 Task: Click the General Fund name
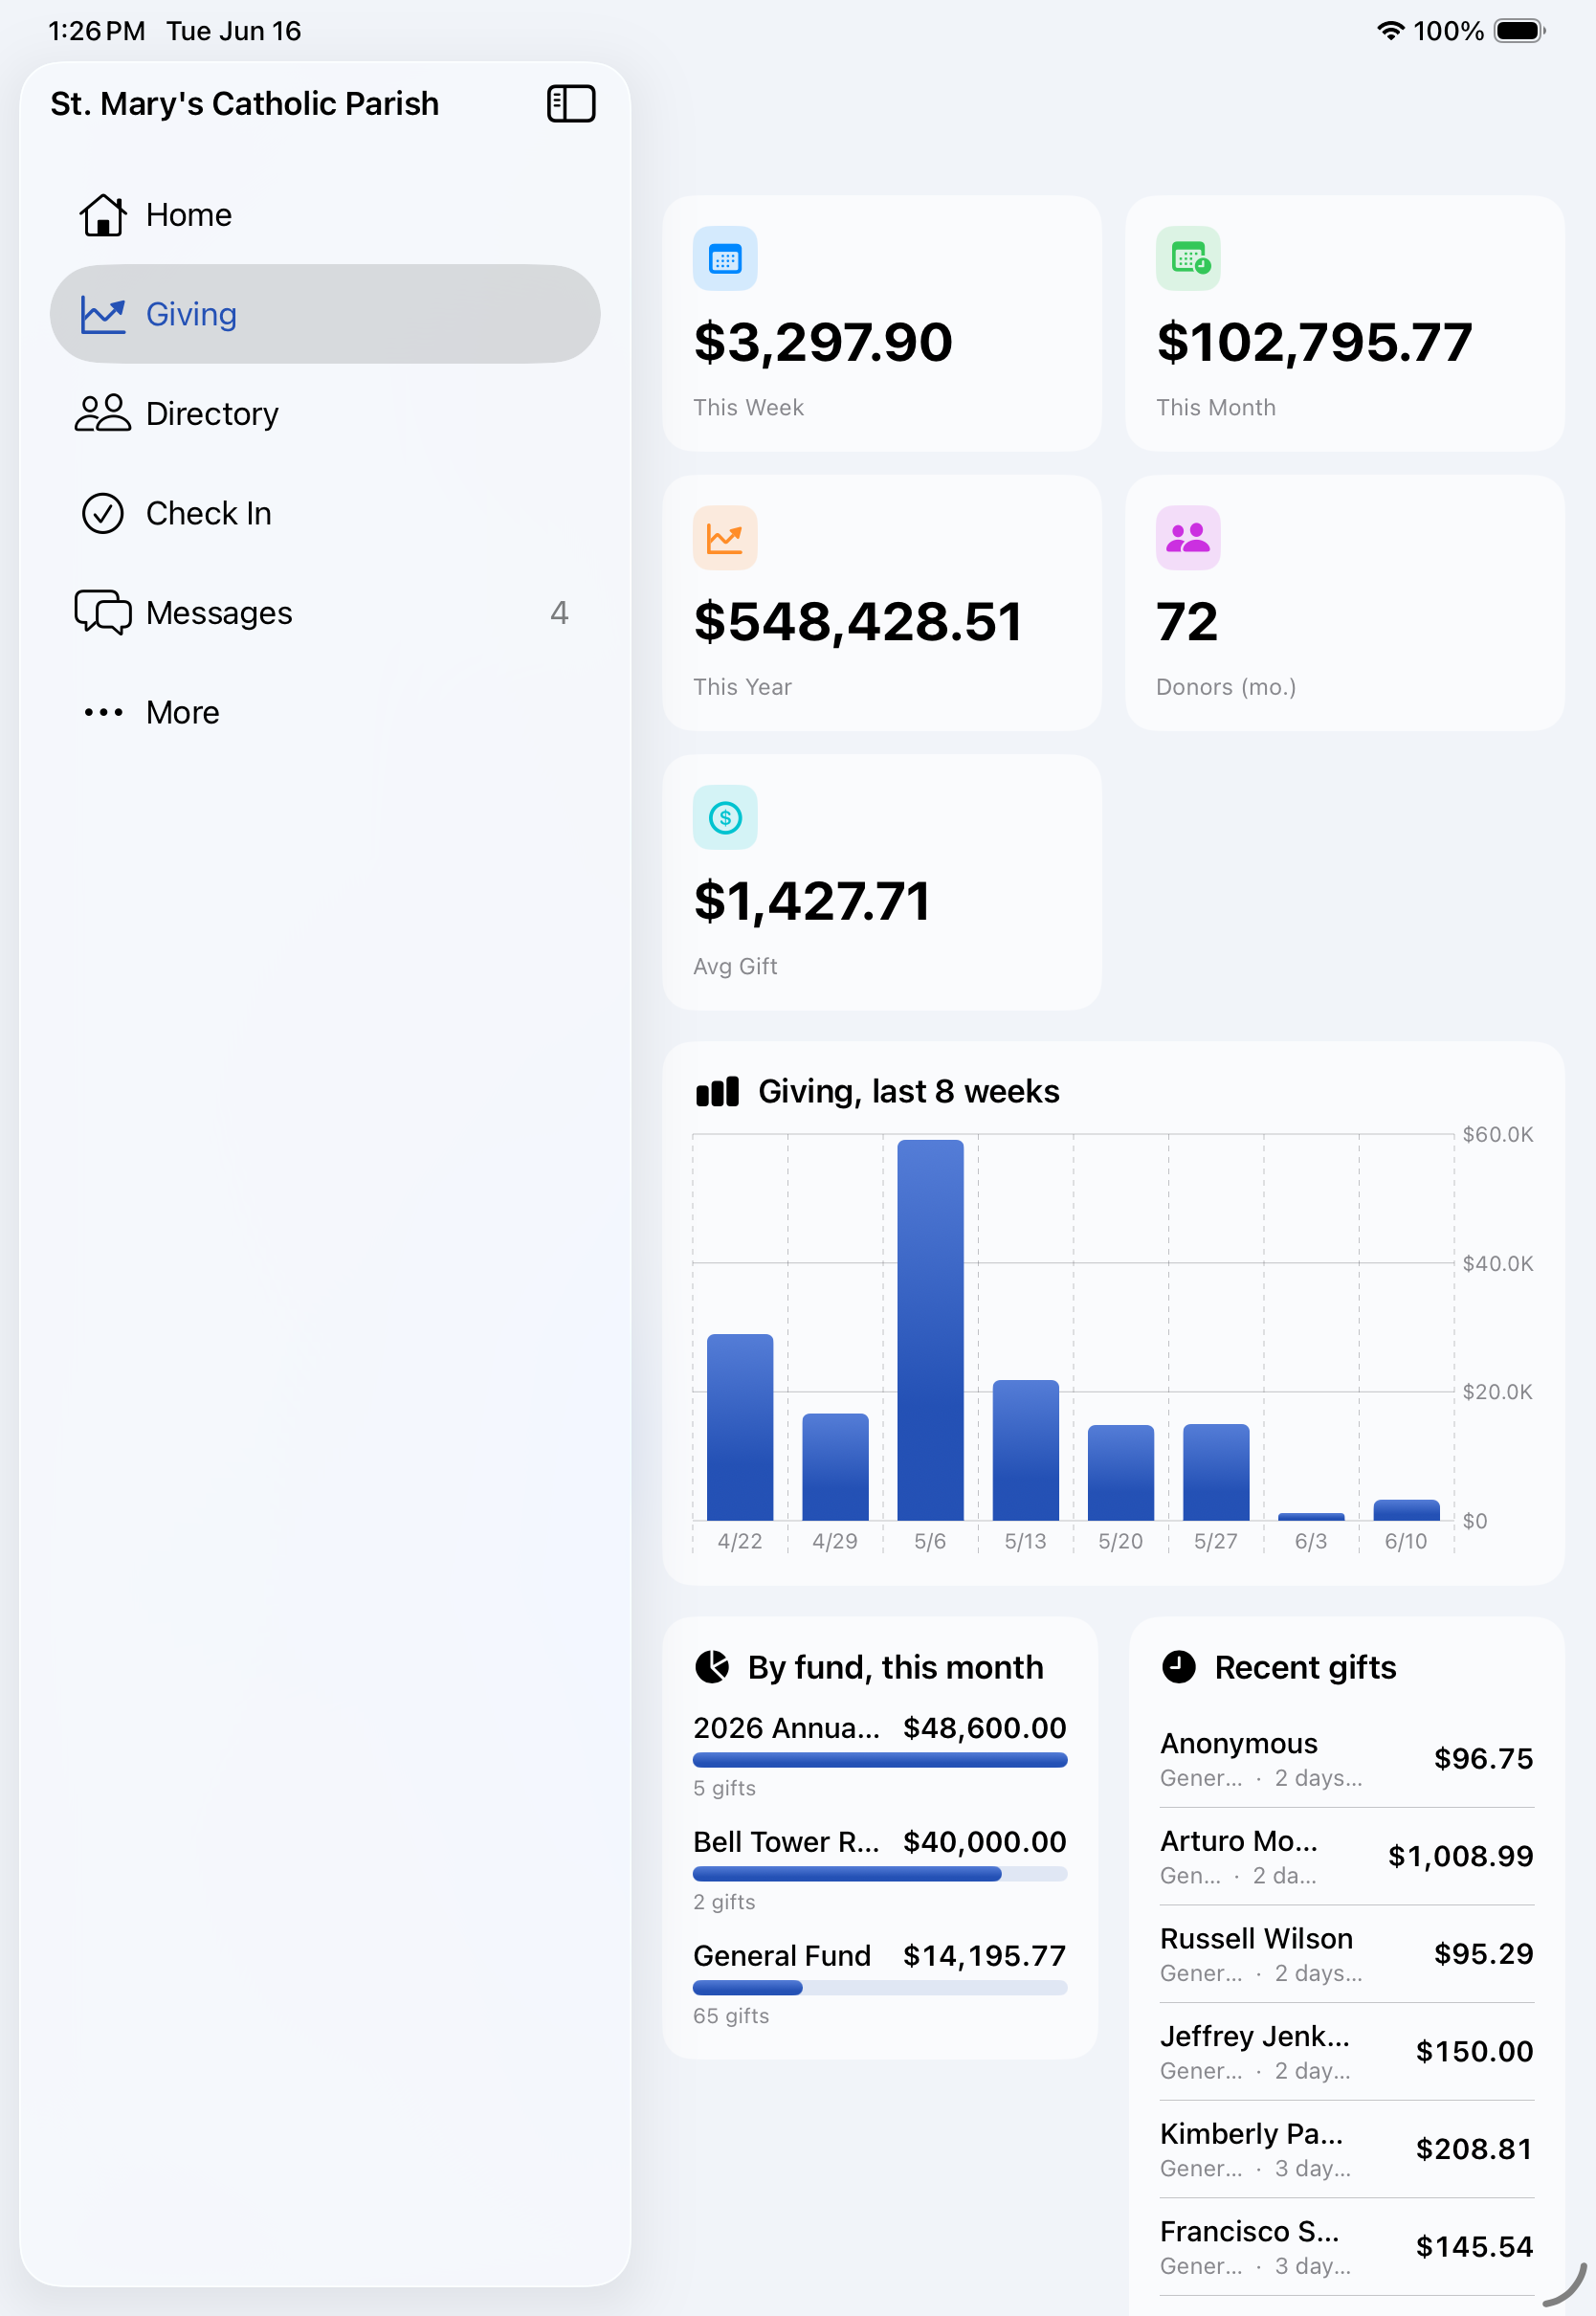pos(782,1956)
